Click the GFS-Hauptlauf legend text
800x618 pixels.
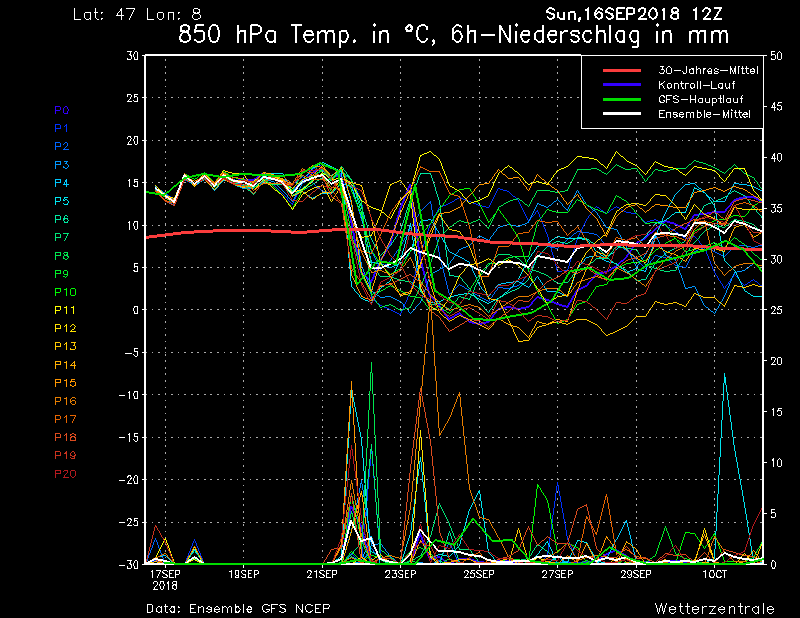point(701,100)
